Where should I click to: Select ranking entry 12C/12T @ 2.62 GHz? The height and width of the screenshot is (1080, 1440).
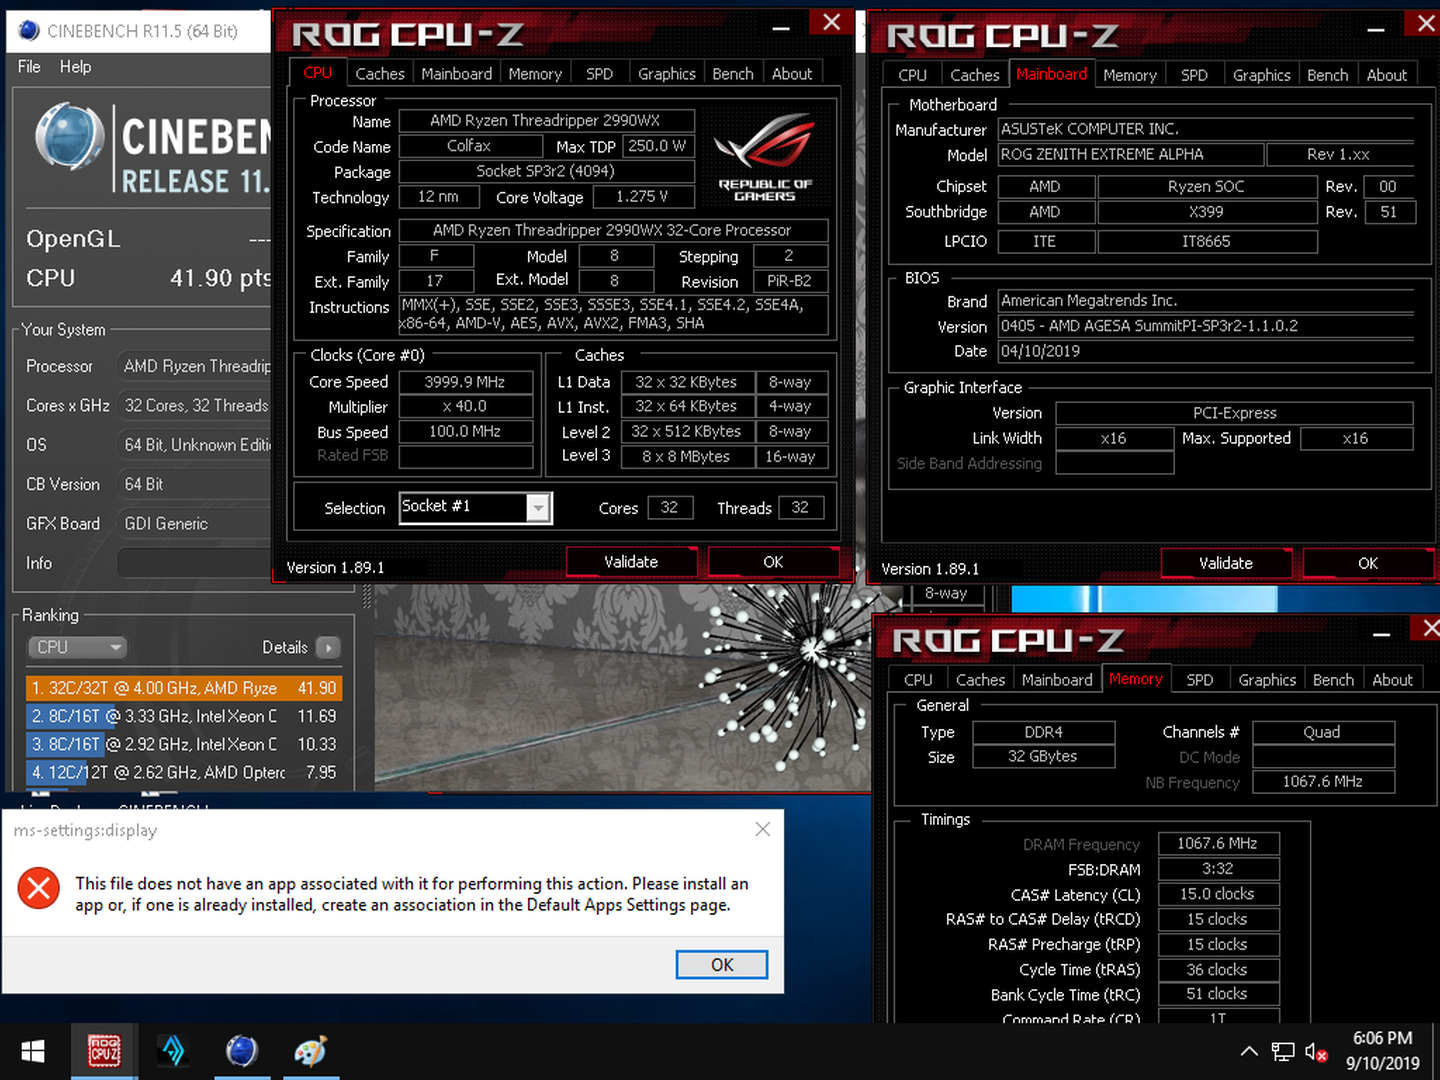pyautogui.click(x=184, y=772)
